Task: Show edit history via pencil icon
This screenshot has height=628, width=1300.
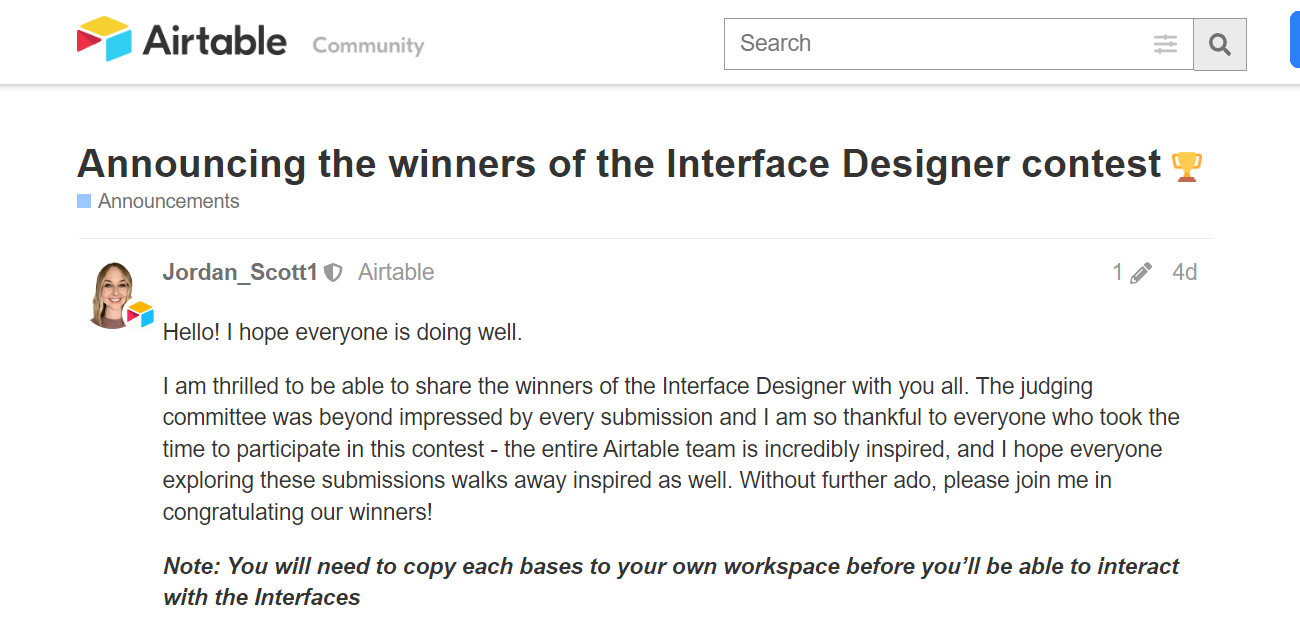Action: [1141, 273]
